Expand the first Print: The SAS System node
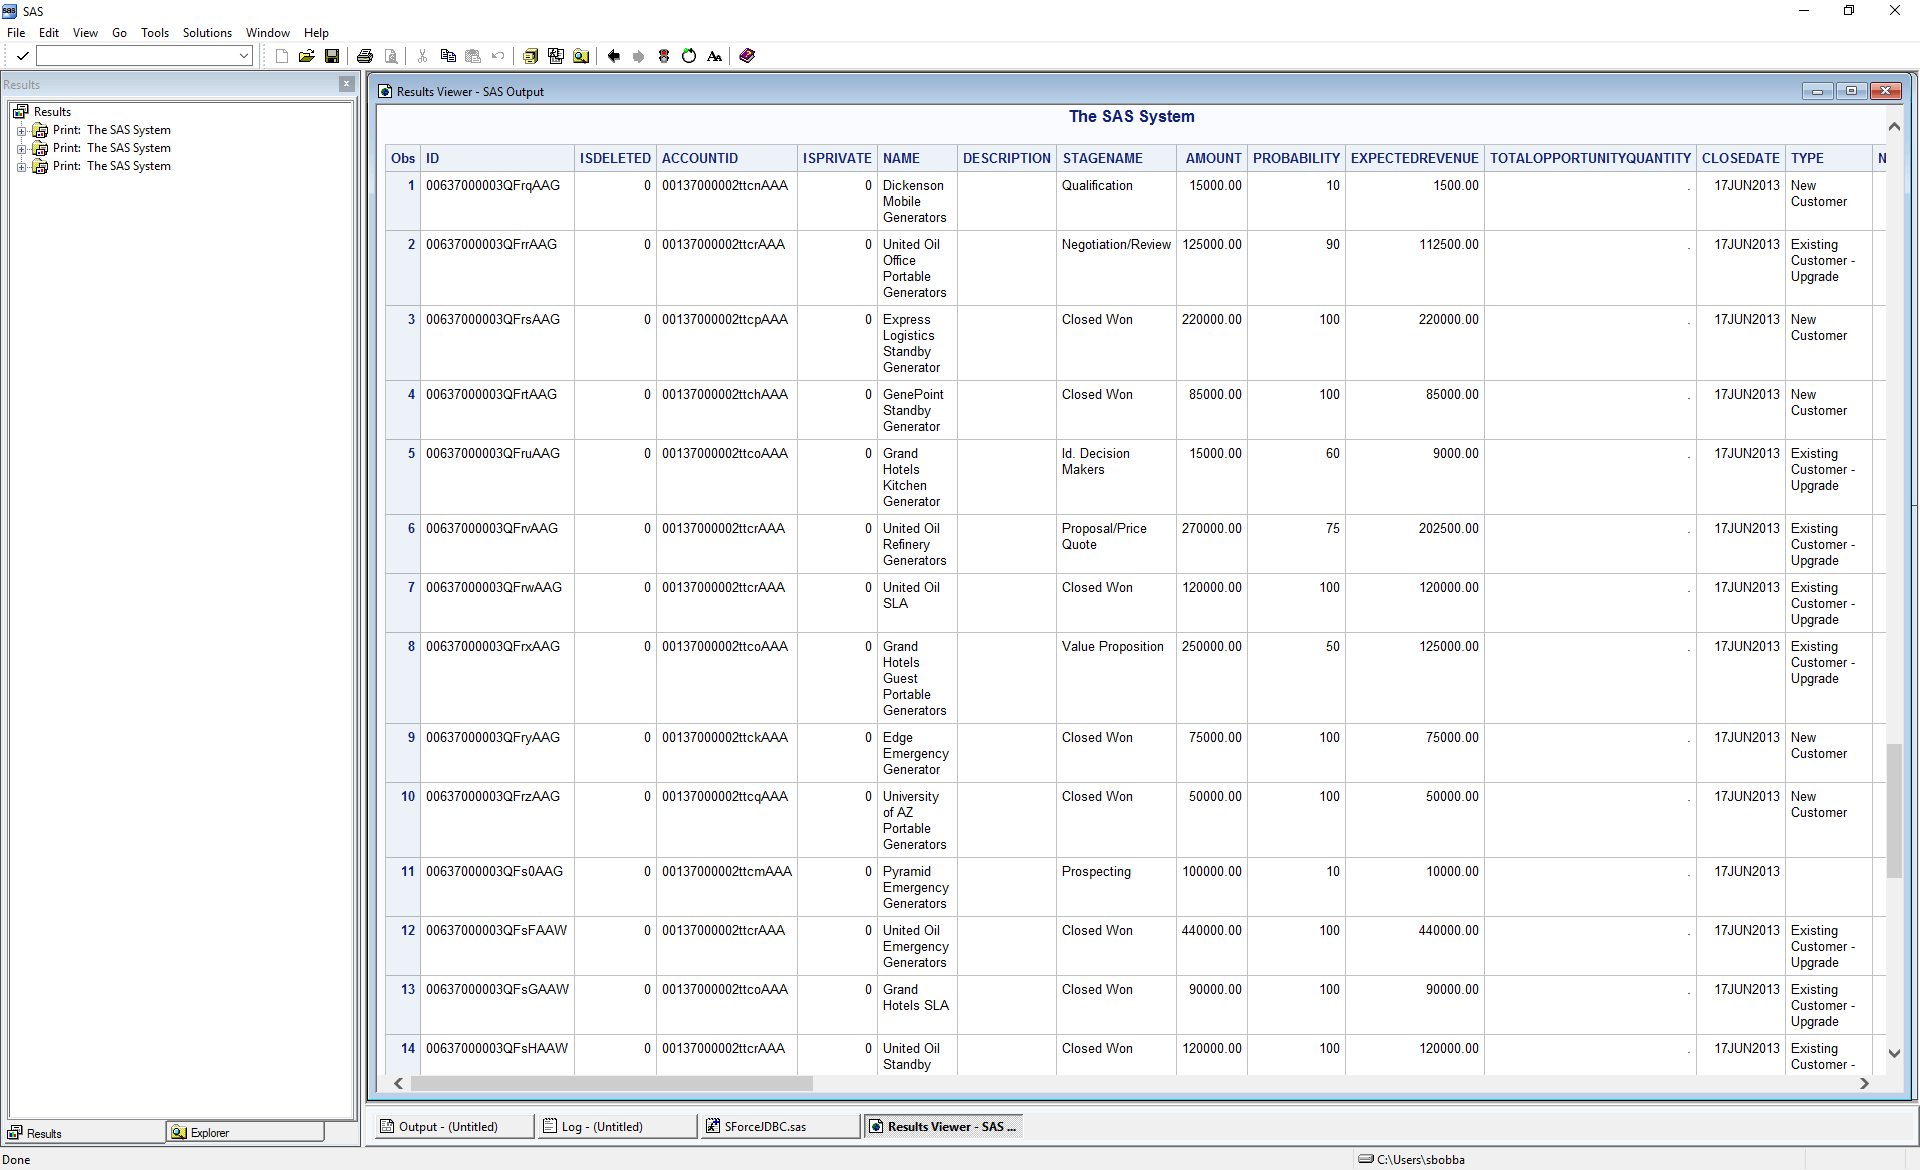 point(21,131)
